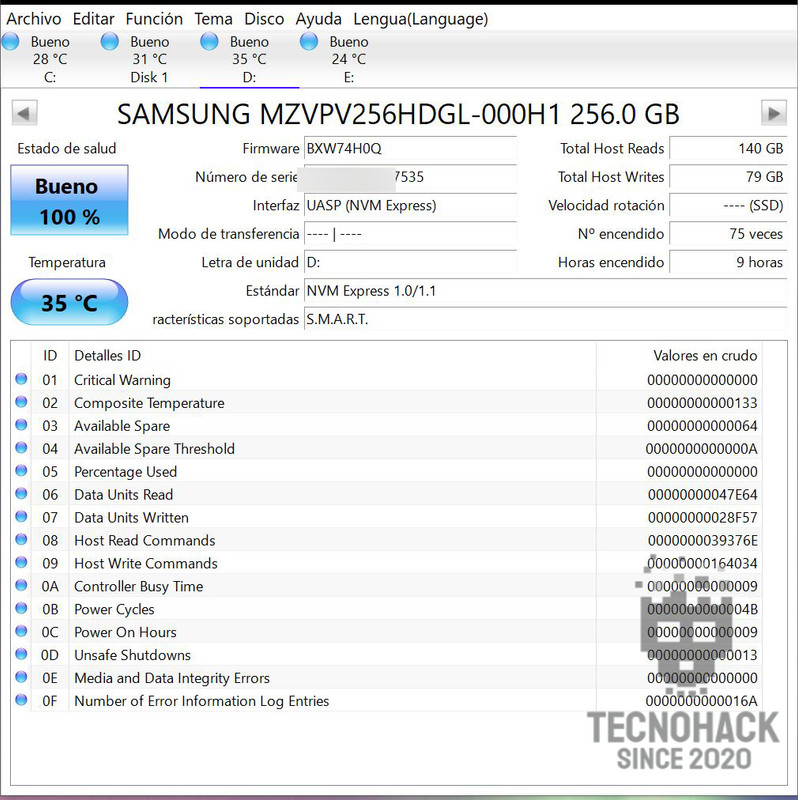Click raw value 000000000000A

tap(702, 449)
